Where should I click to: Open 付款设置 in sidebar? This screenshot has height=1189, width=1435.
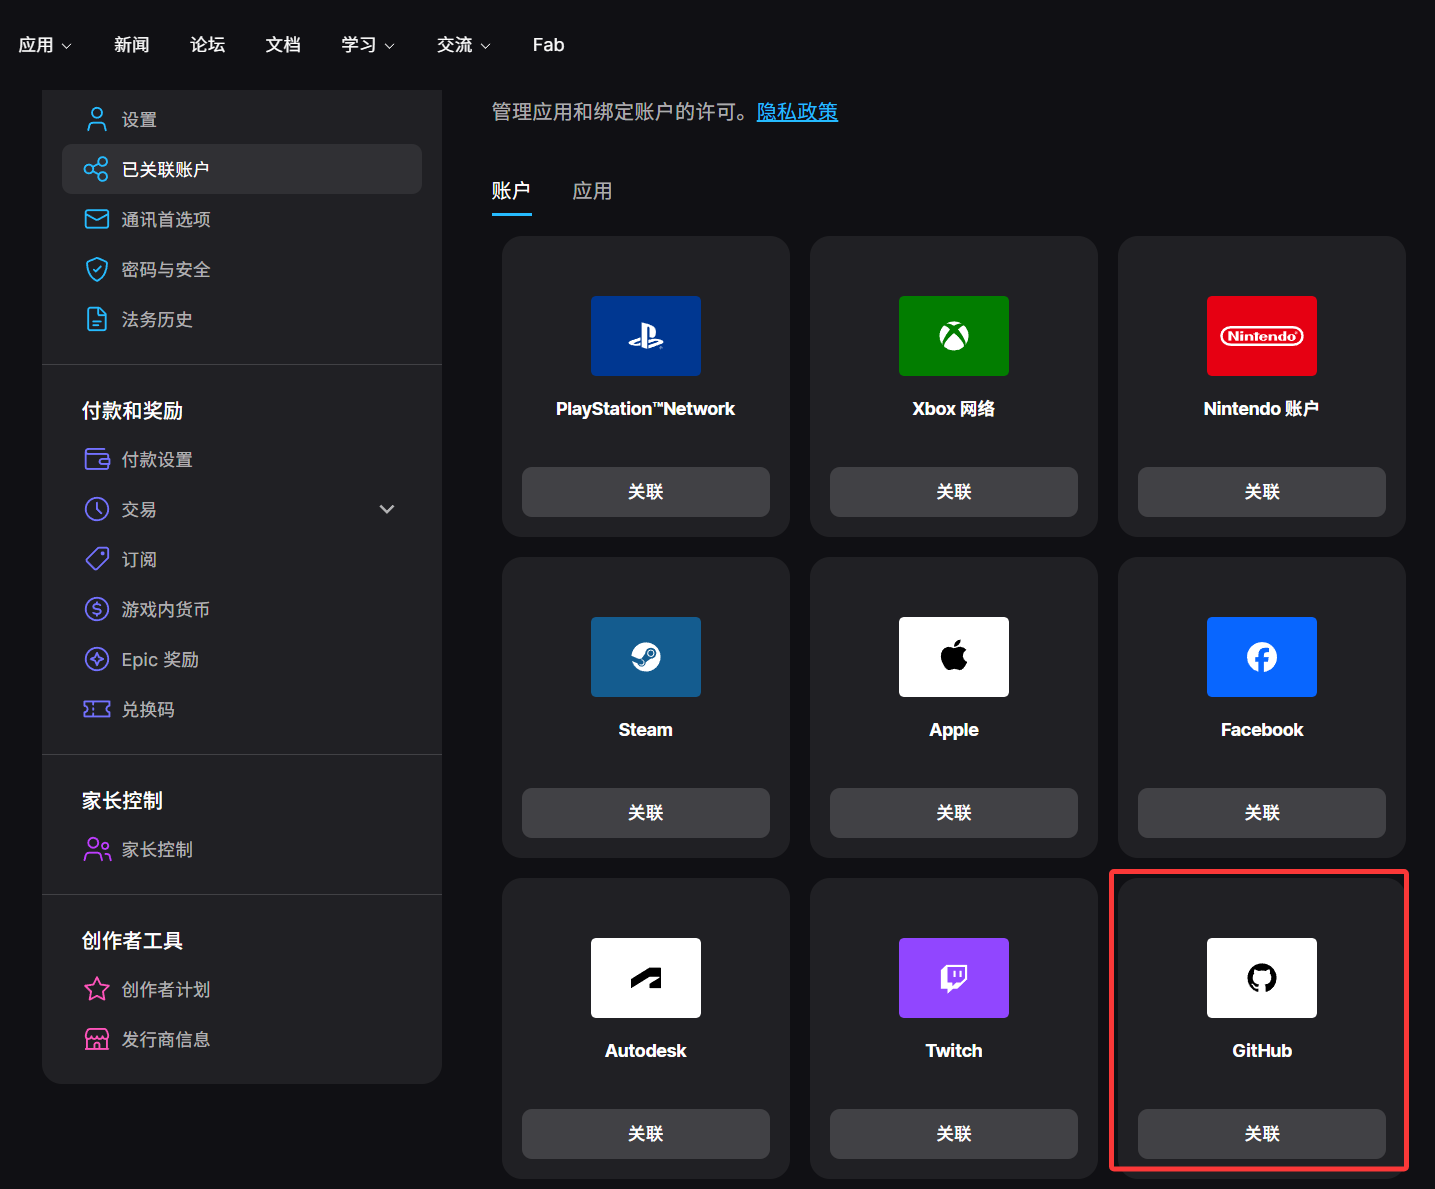242,459
